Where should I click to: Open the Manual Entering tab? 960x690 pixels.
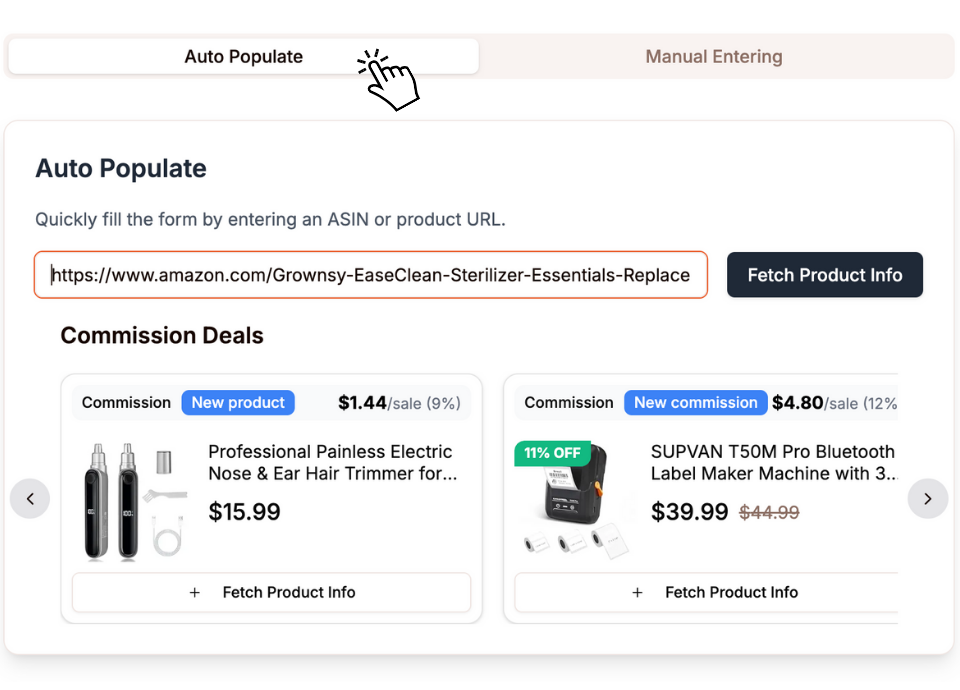point(714,57)
